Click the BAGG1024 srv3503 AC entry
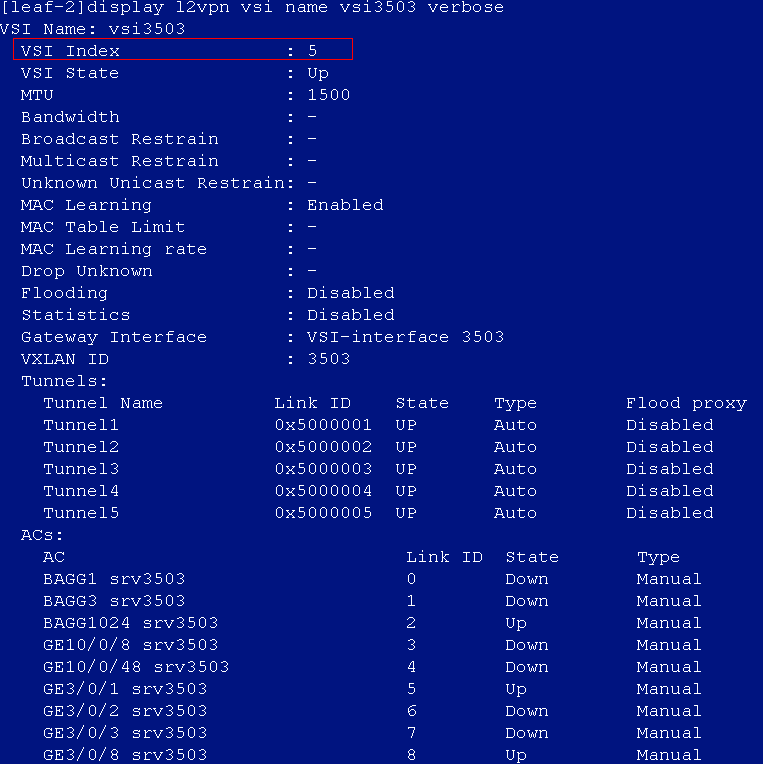Screen dimensions: 763x764 coord(130,623)
